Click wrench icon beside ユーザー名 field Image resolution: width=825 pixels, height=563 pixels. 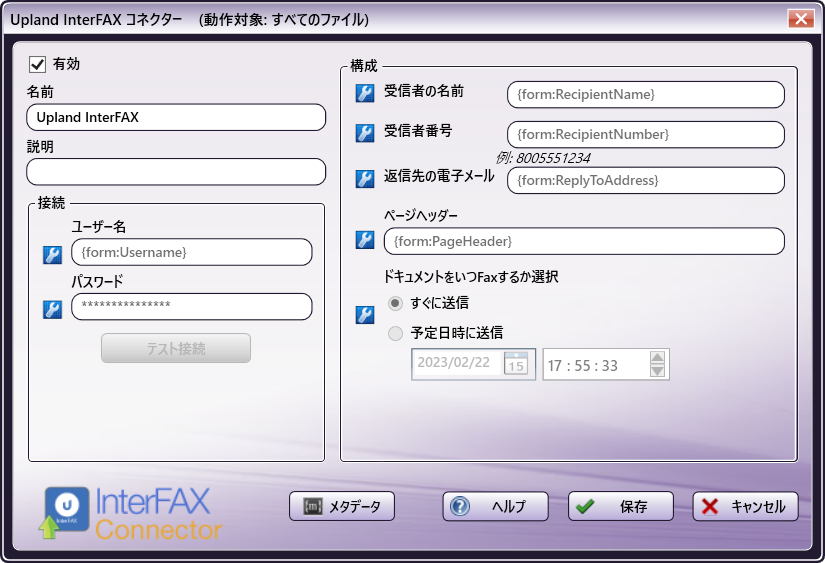click(x=52, y=255)
